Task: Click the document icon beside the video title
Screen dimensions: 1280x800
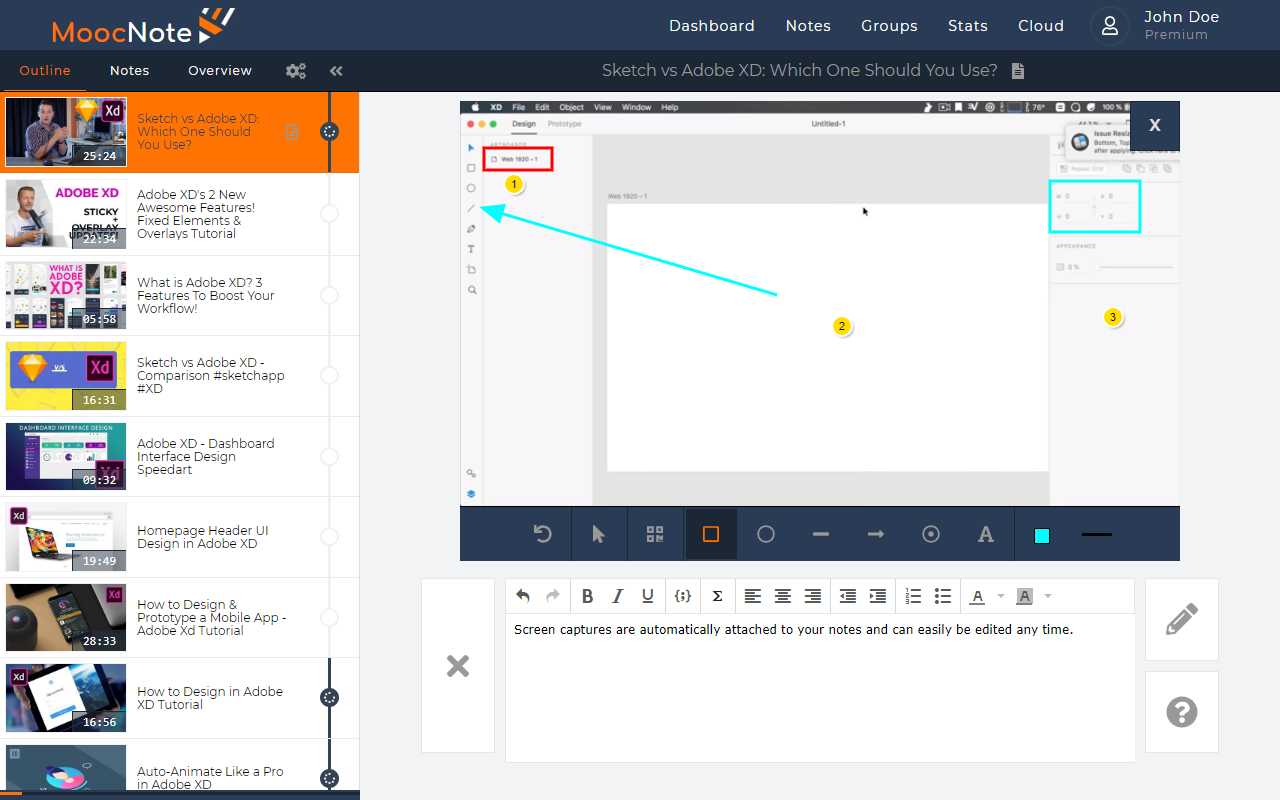Action: 1018,71
